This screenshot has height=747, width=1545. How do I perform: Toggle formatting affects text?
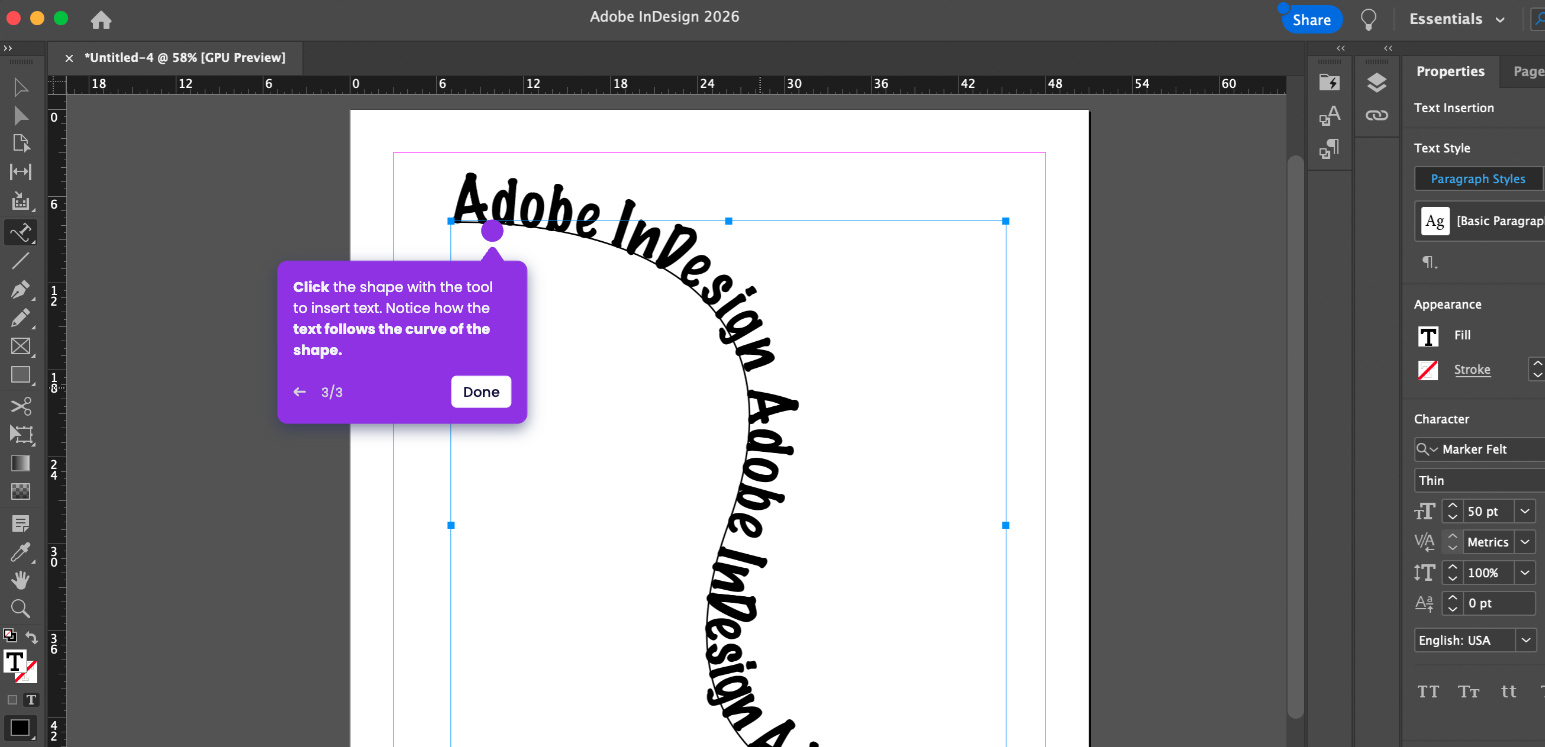tap(31, 700)
